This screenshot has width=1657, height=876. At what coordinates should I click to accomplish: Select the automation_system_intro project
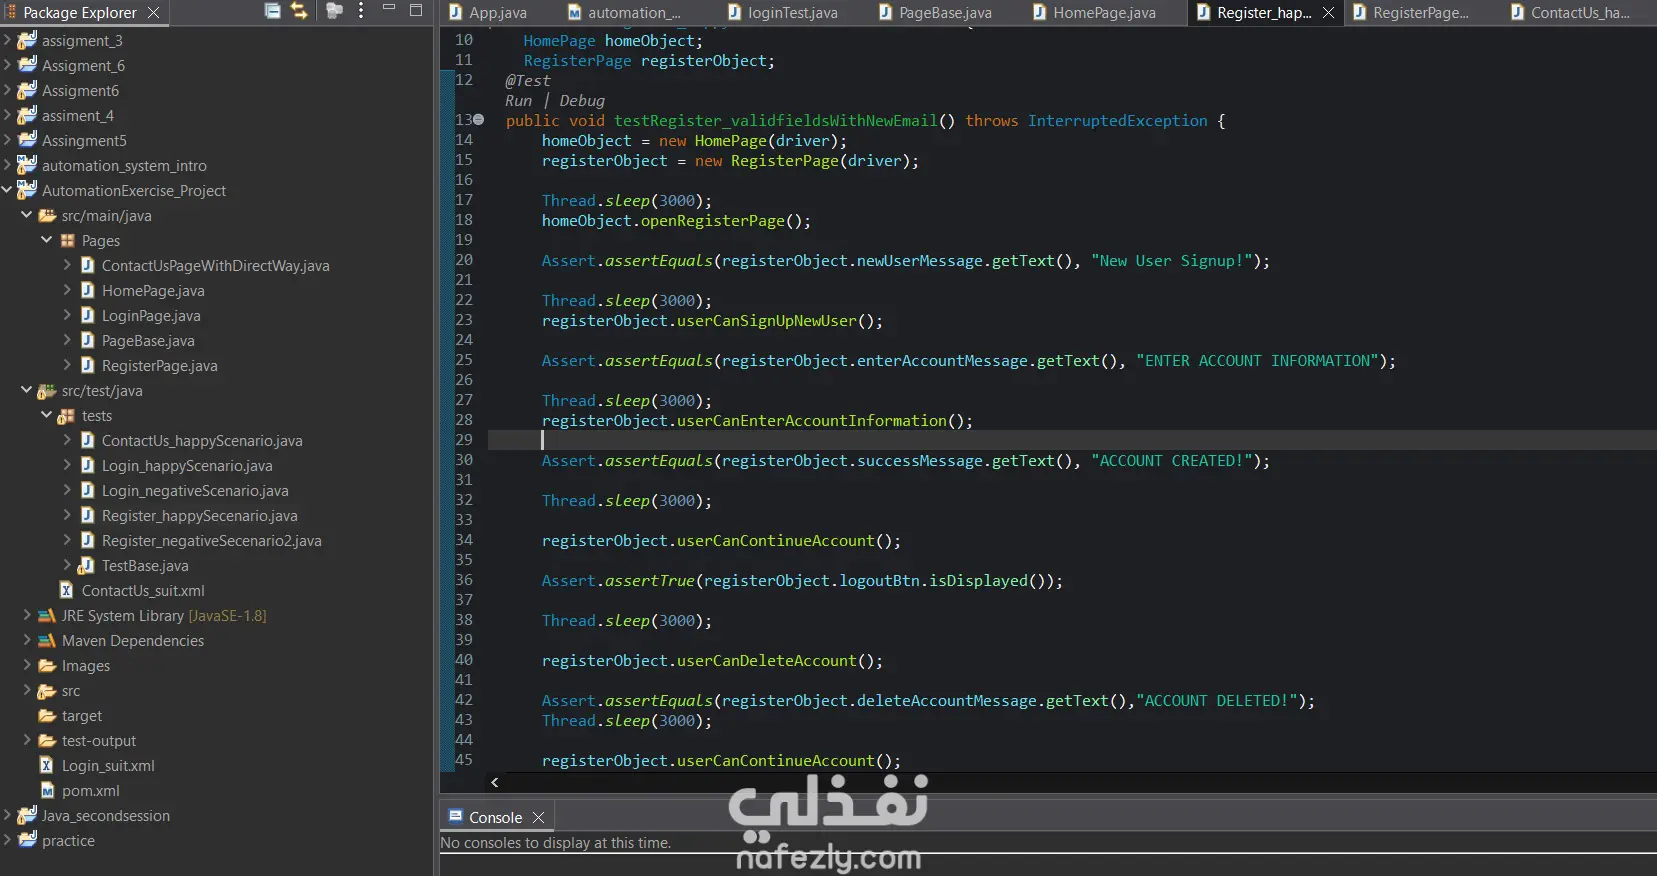pyautogui.click(x=124, y=165)
